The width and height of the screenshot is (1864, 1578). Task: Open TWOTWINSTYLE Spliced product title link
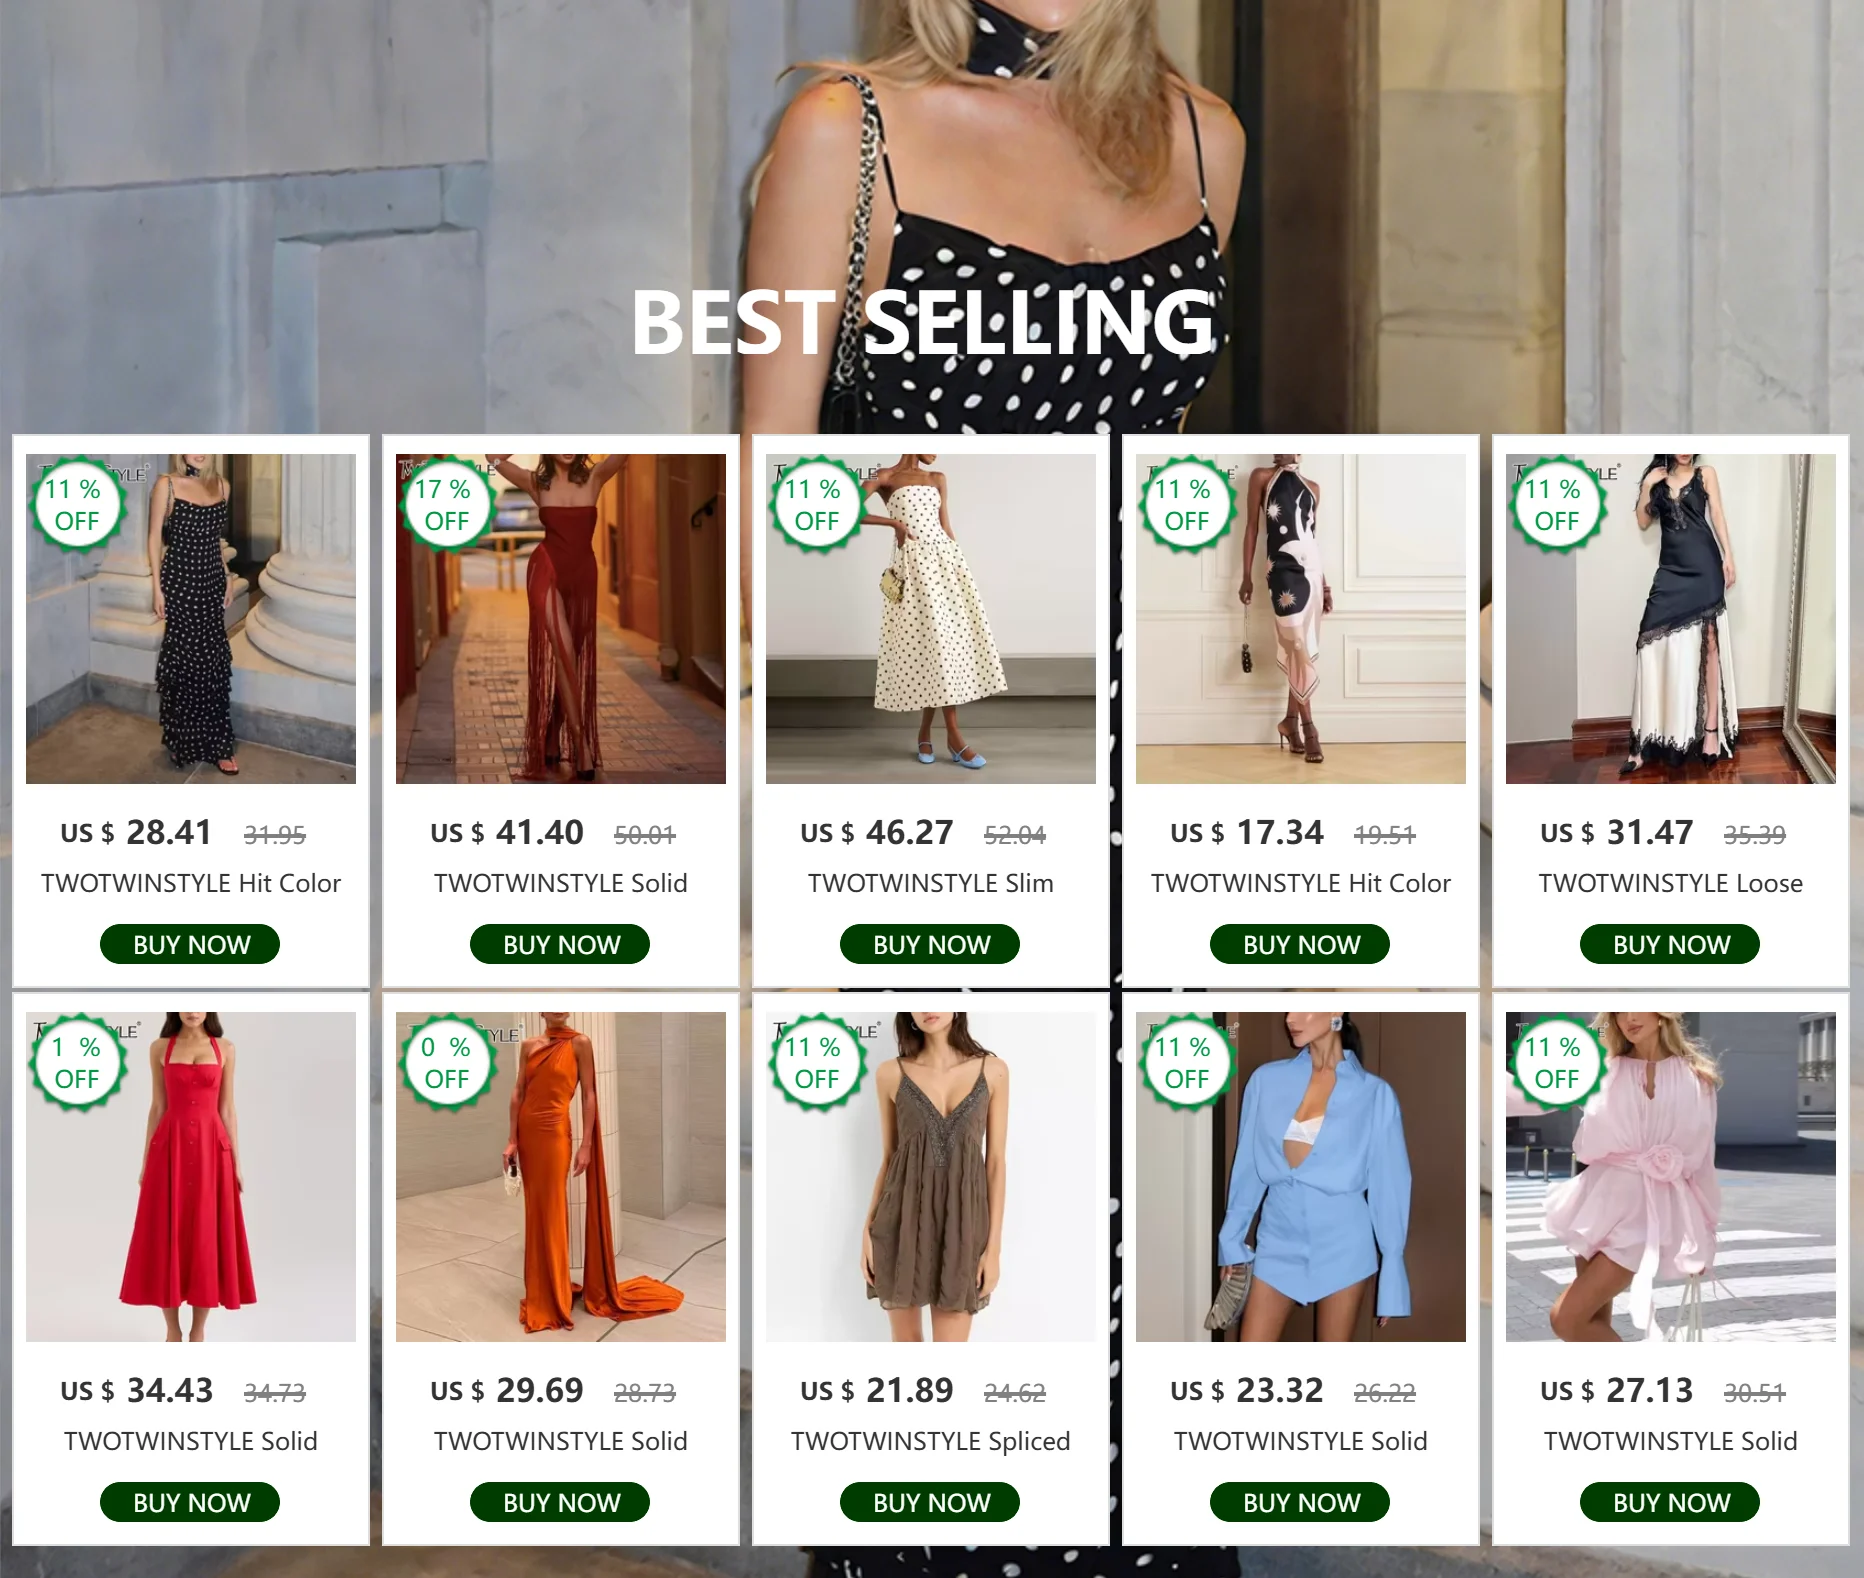click(x=931, y=1441)
